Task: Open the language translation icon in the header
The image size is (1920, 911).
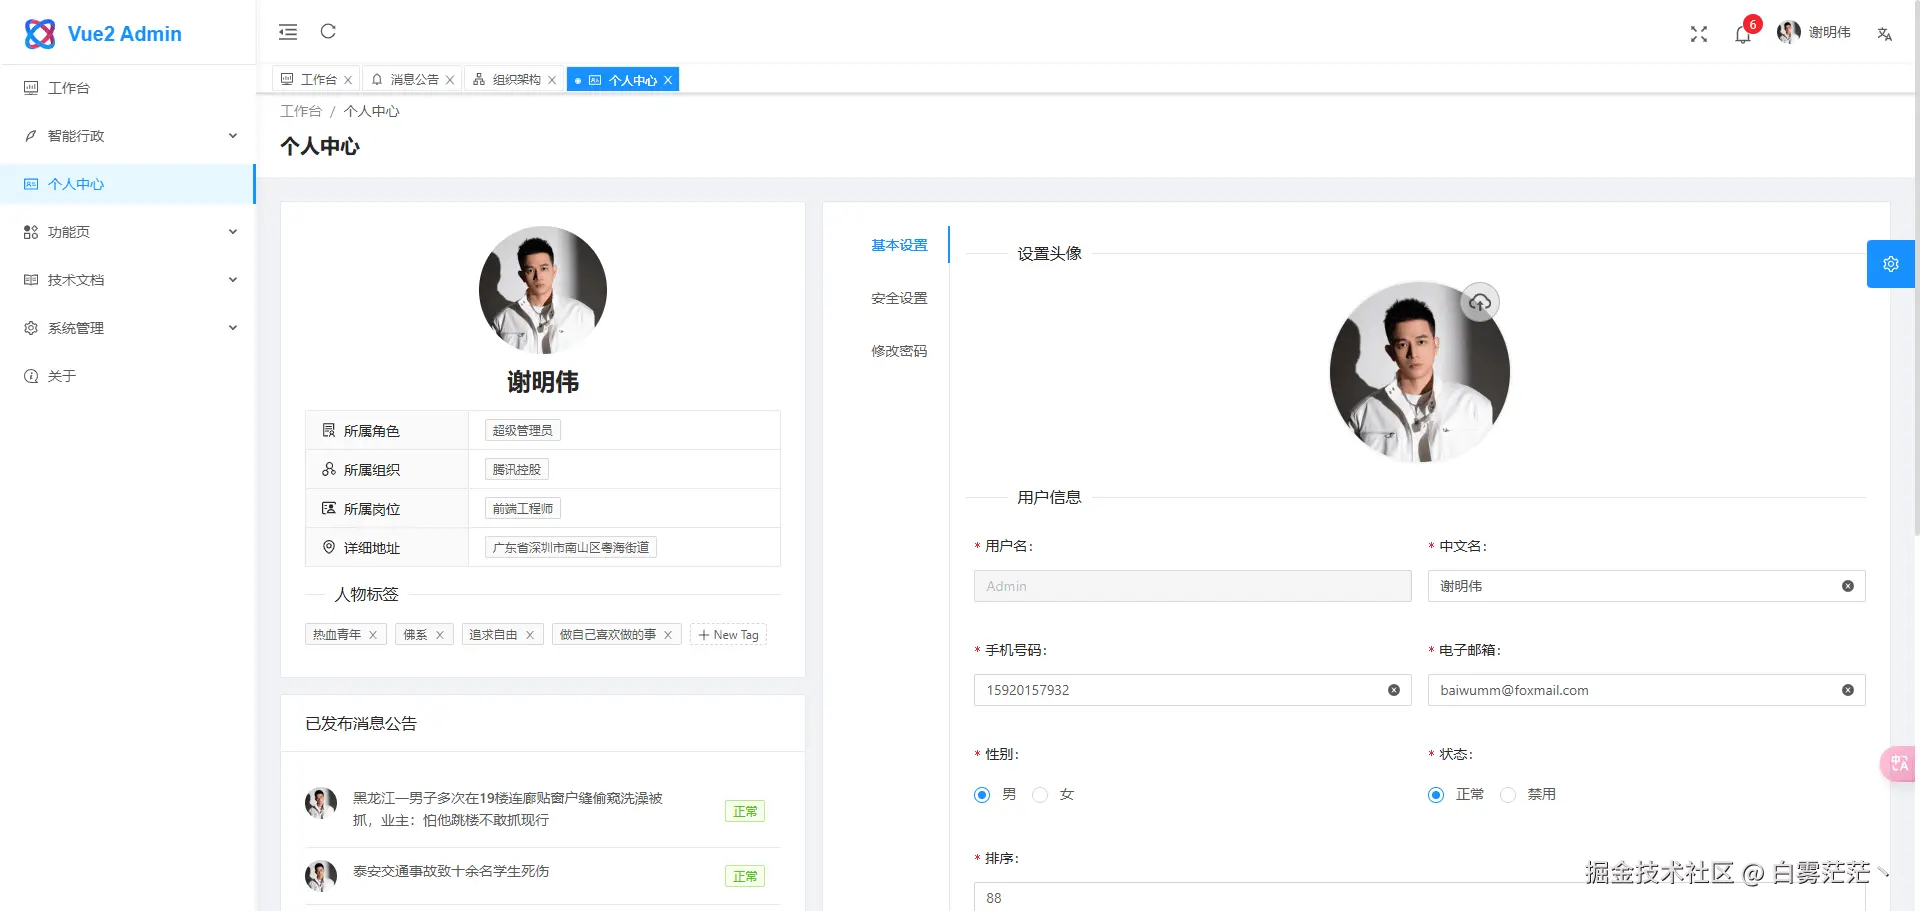Action: tap(1885, 34)
